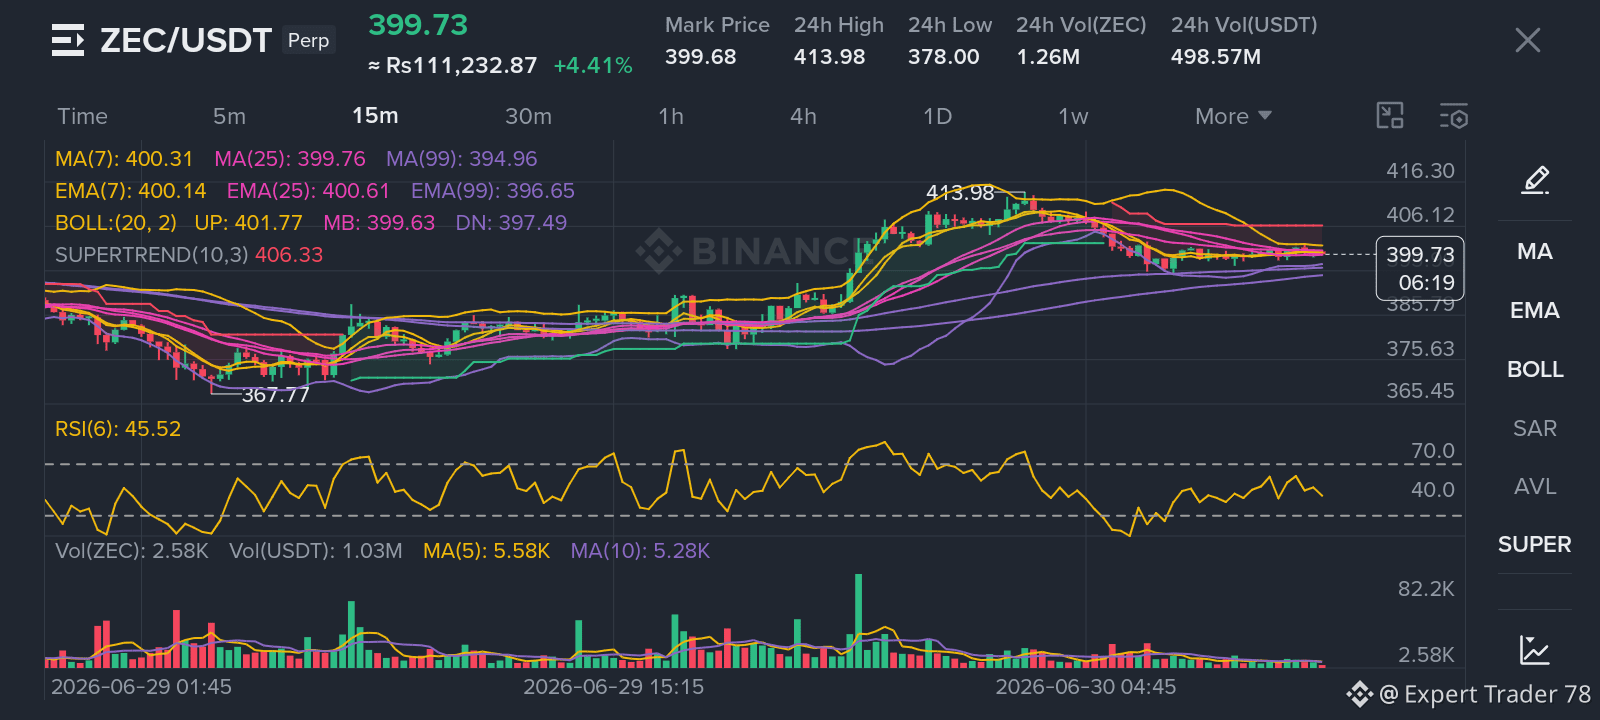Screen dimensions: 1600x720
Task: Select the 30m interval
Action: click(528, 117)
